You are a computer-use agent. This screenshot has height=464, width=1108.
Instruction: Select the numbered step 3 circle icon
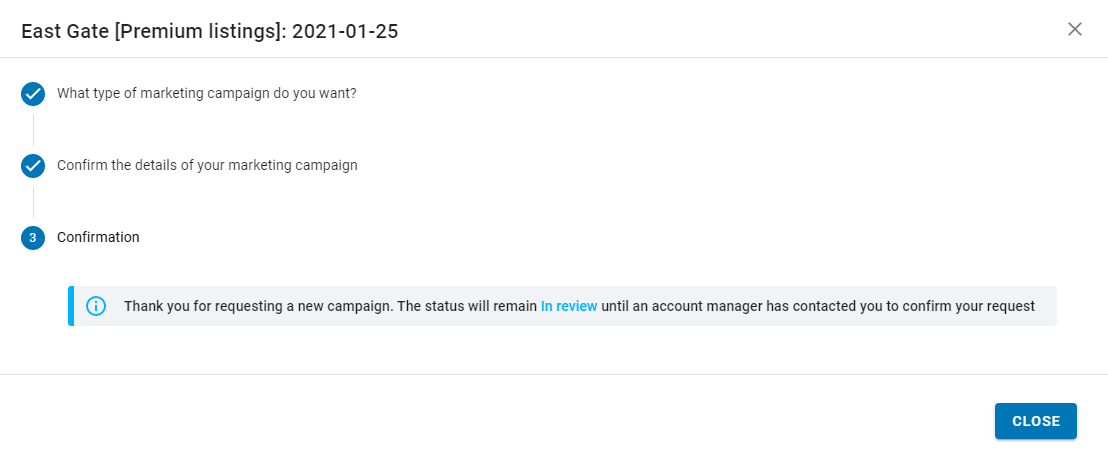click(x=33, y=238)
